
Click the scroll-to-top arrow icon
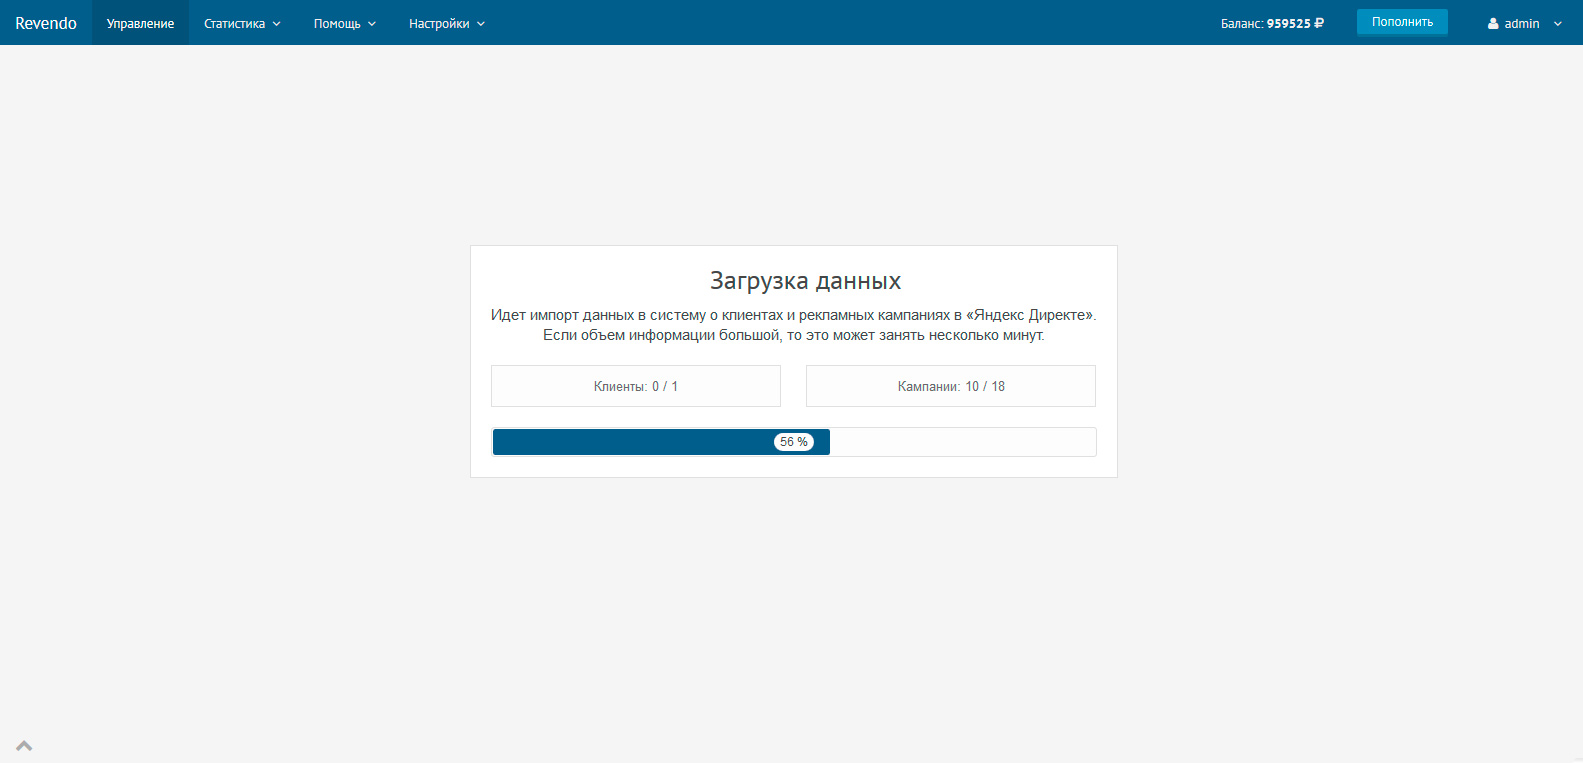click(24, 746)
